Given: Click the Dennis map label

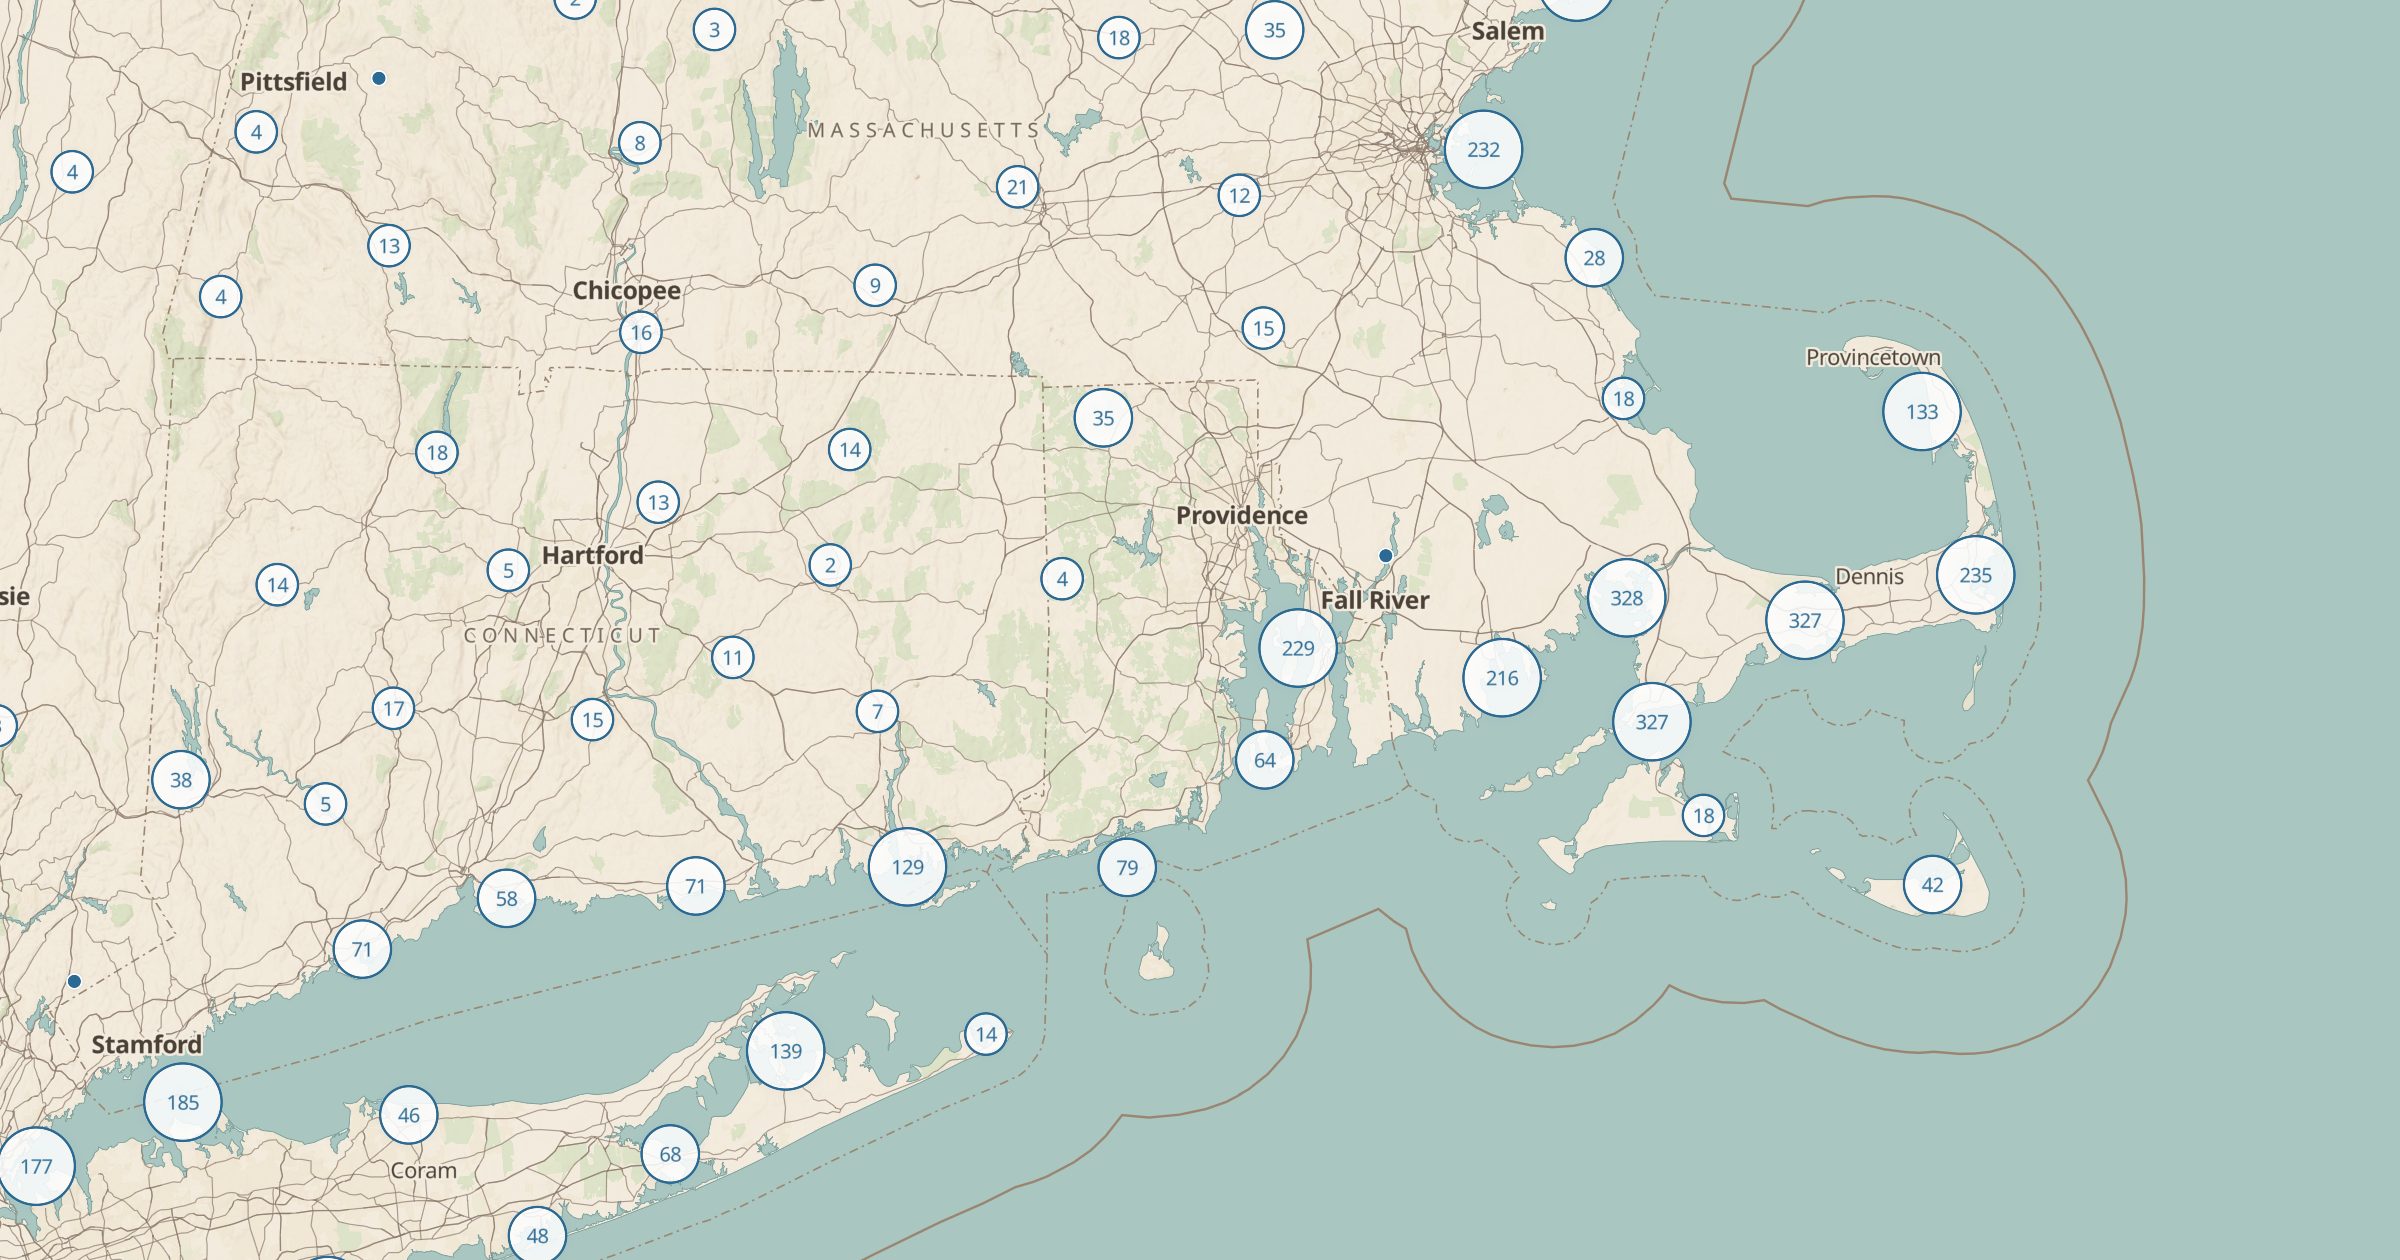Looking at the screenshot, I should (x=1869, y=576).
